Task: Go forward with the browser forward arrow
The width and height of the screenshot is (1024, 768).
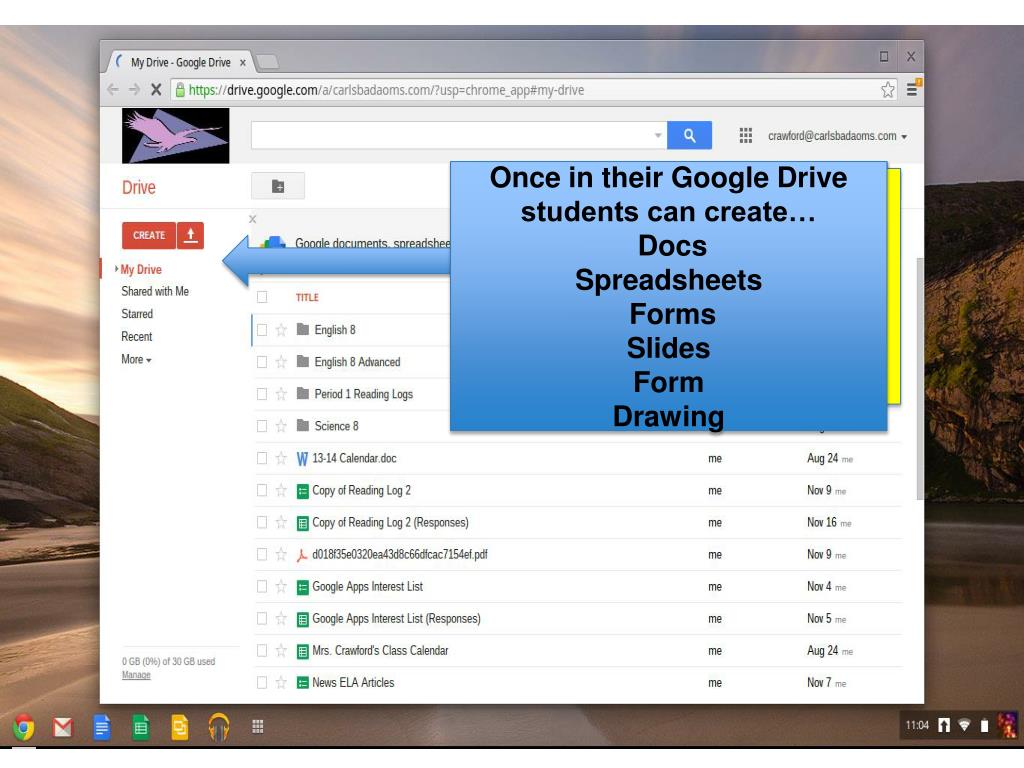Action: click(x=135, y=89)
